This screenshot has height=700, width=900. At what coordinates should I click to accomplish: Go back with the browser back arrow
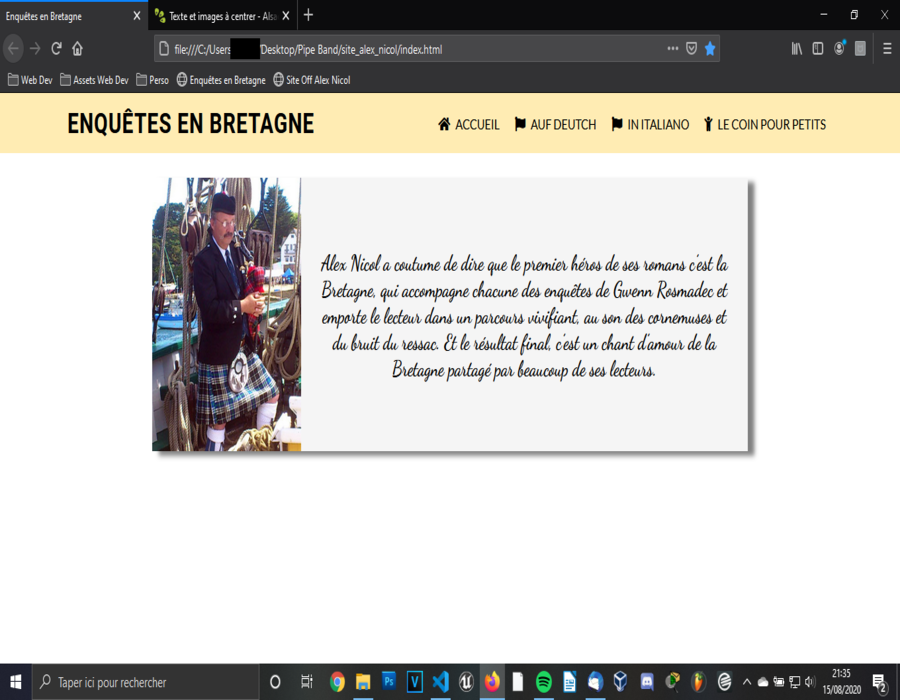[14, 49]
